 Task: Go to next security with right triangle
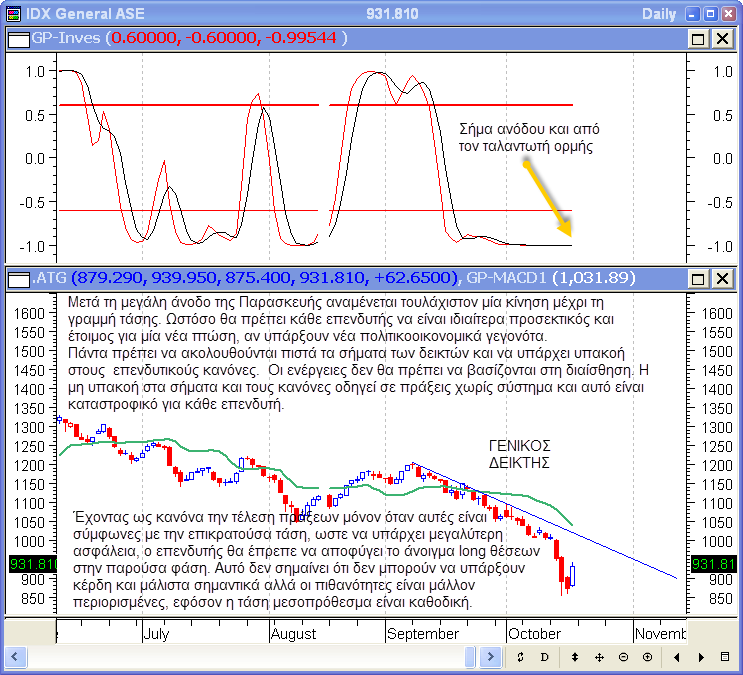701,657
